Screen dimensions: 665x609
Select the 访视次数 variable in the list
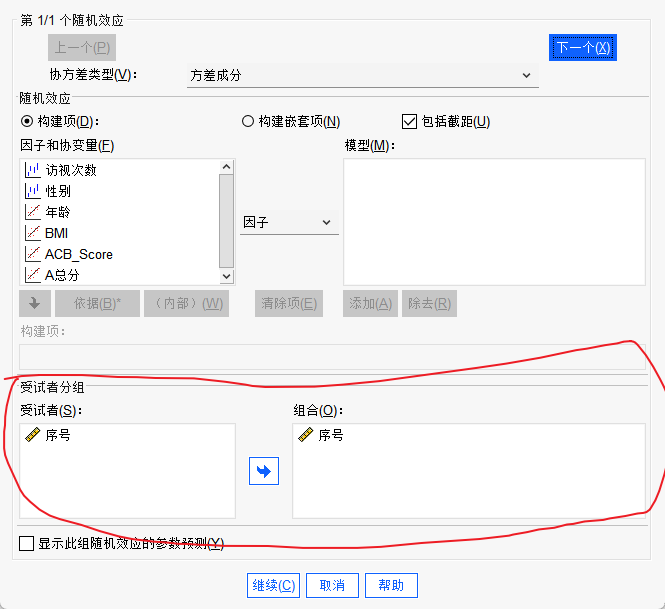pyautogui.click(x=70, y=170)
